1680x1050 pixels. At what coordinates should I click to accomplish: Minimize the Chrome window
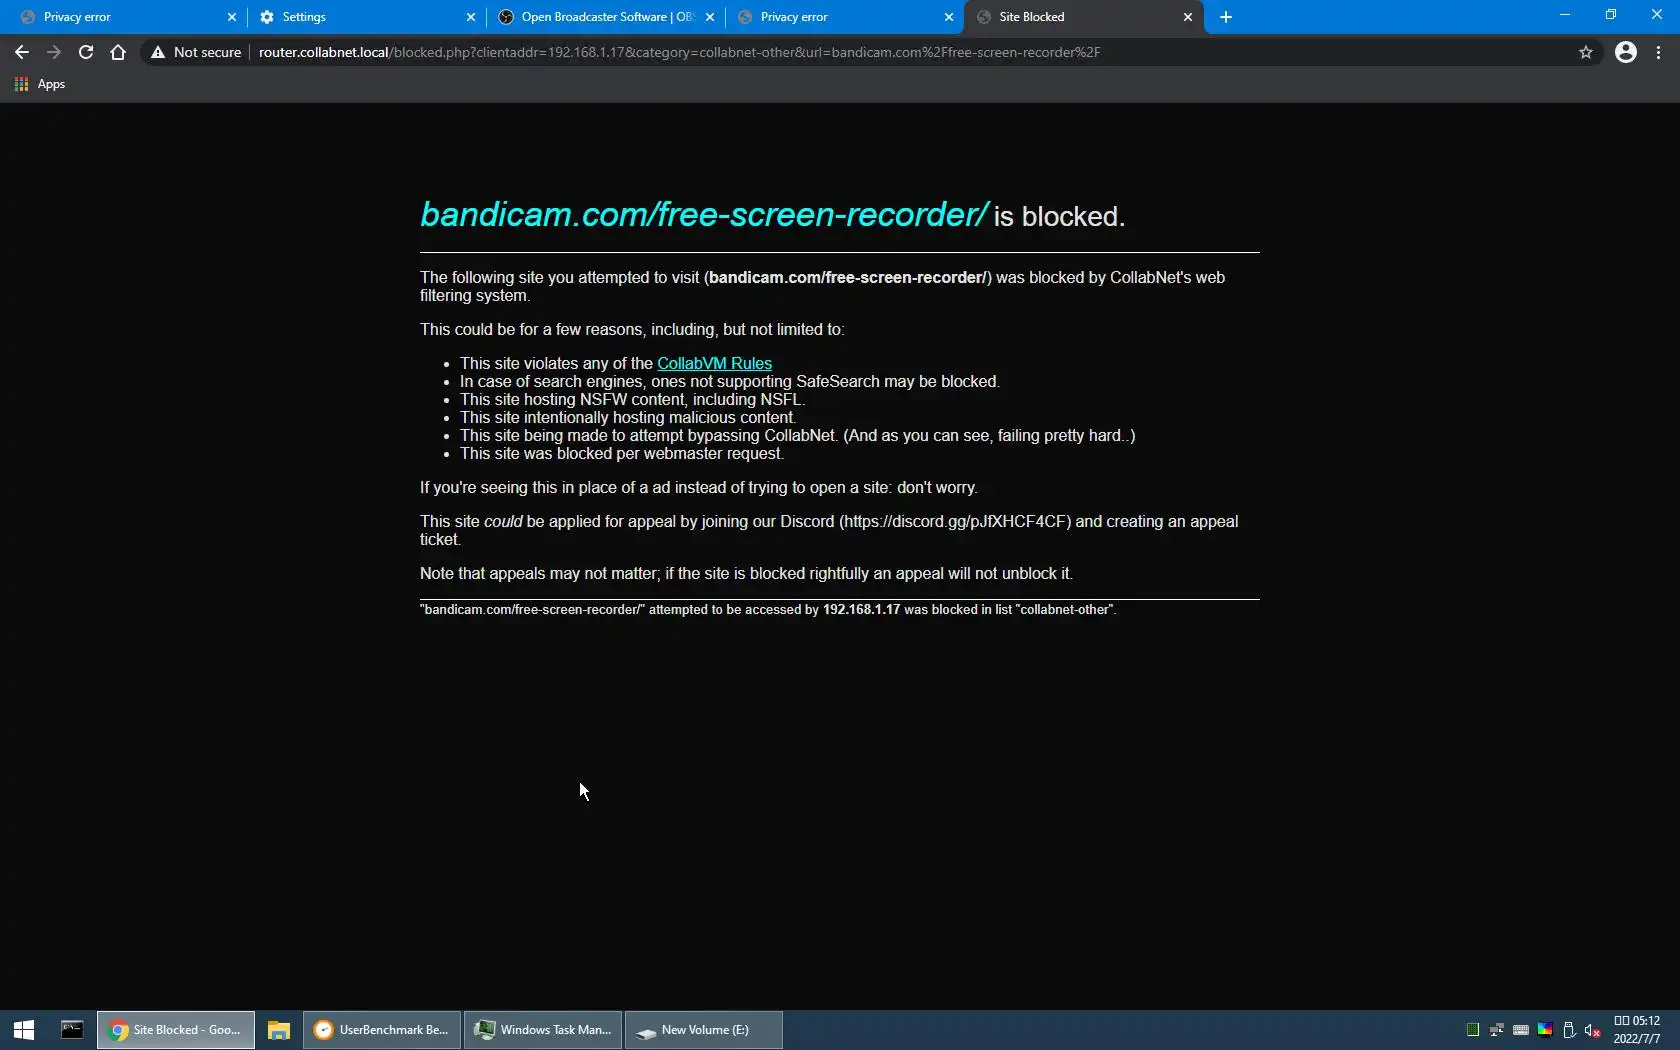pos(1565,15)
